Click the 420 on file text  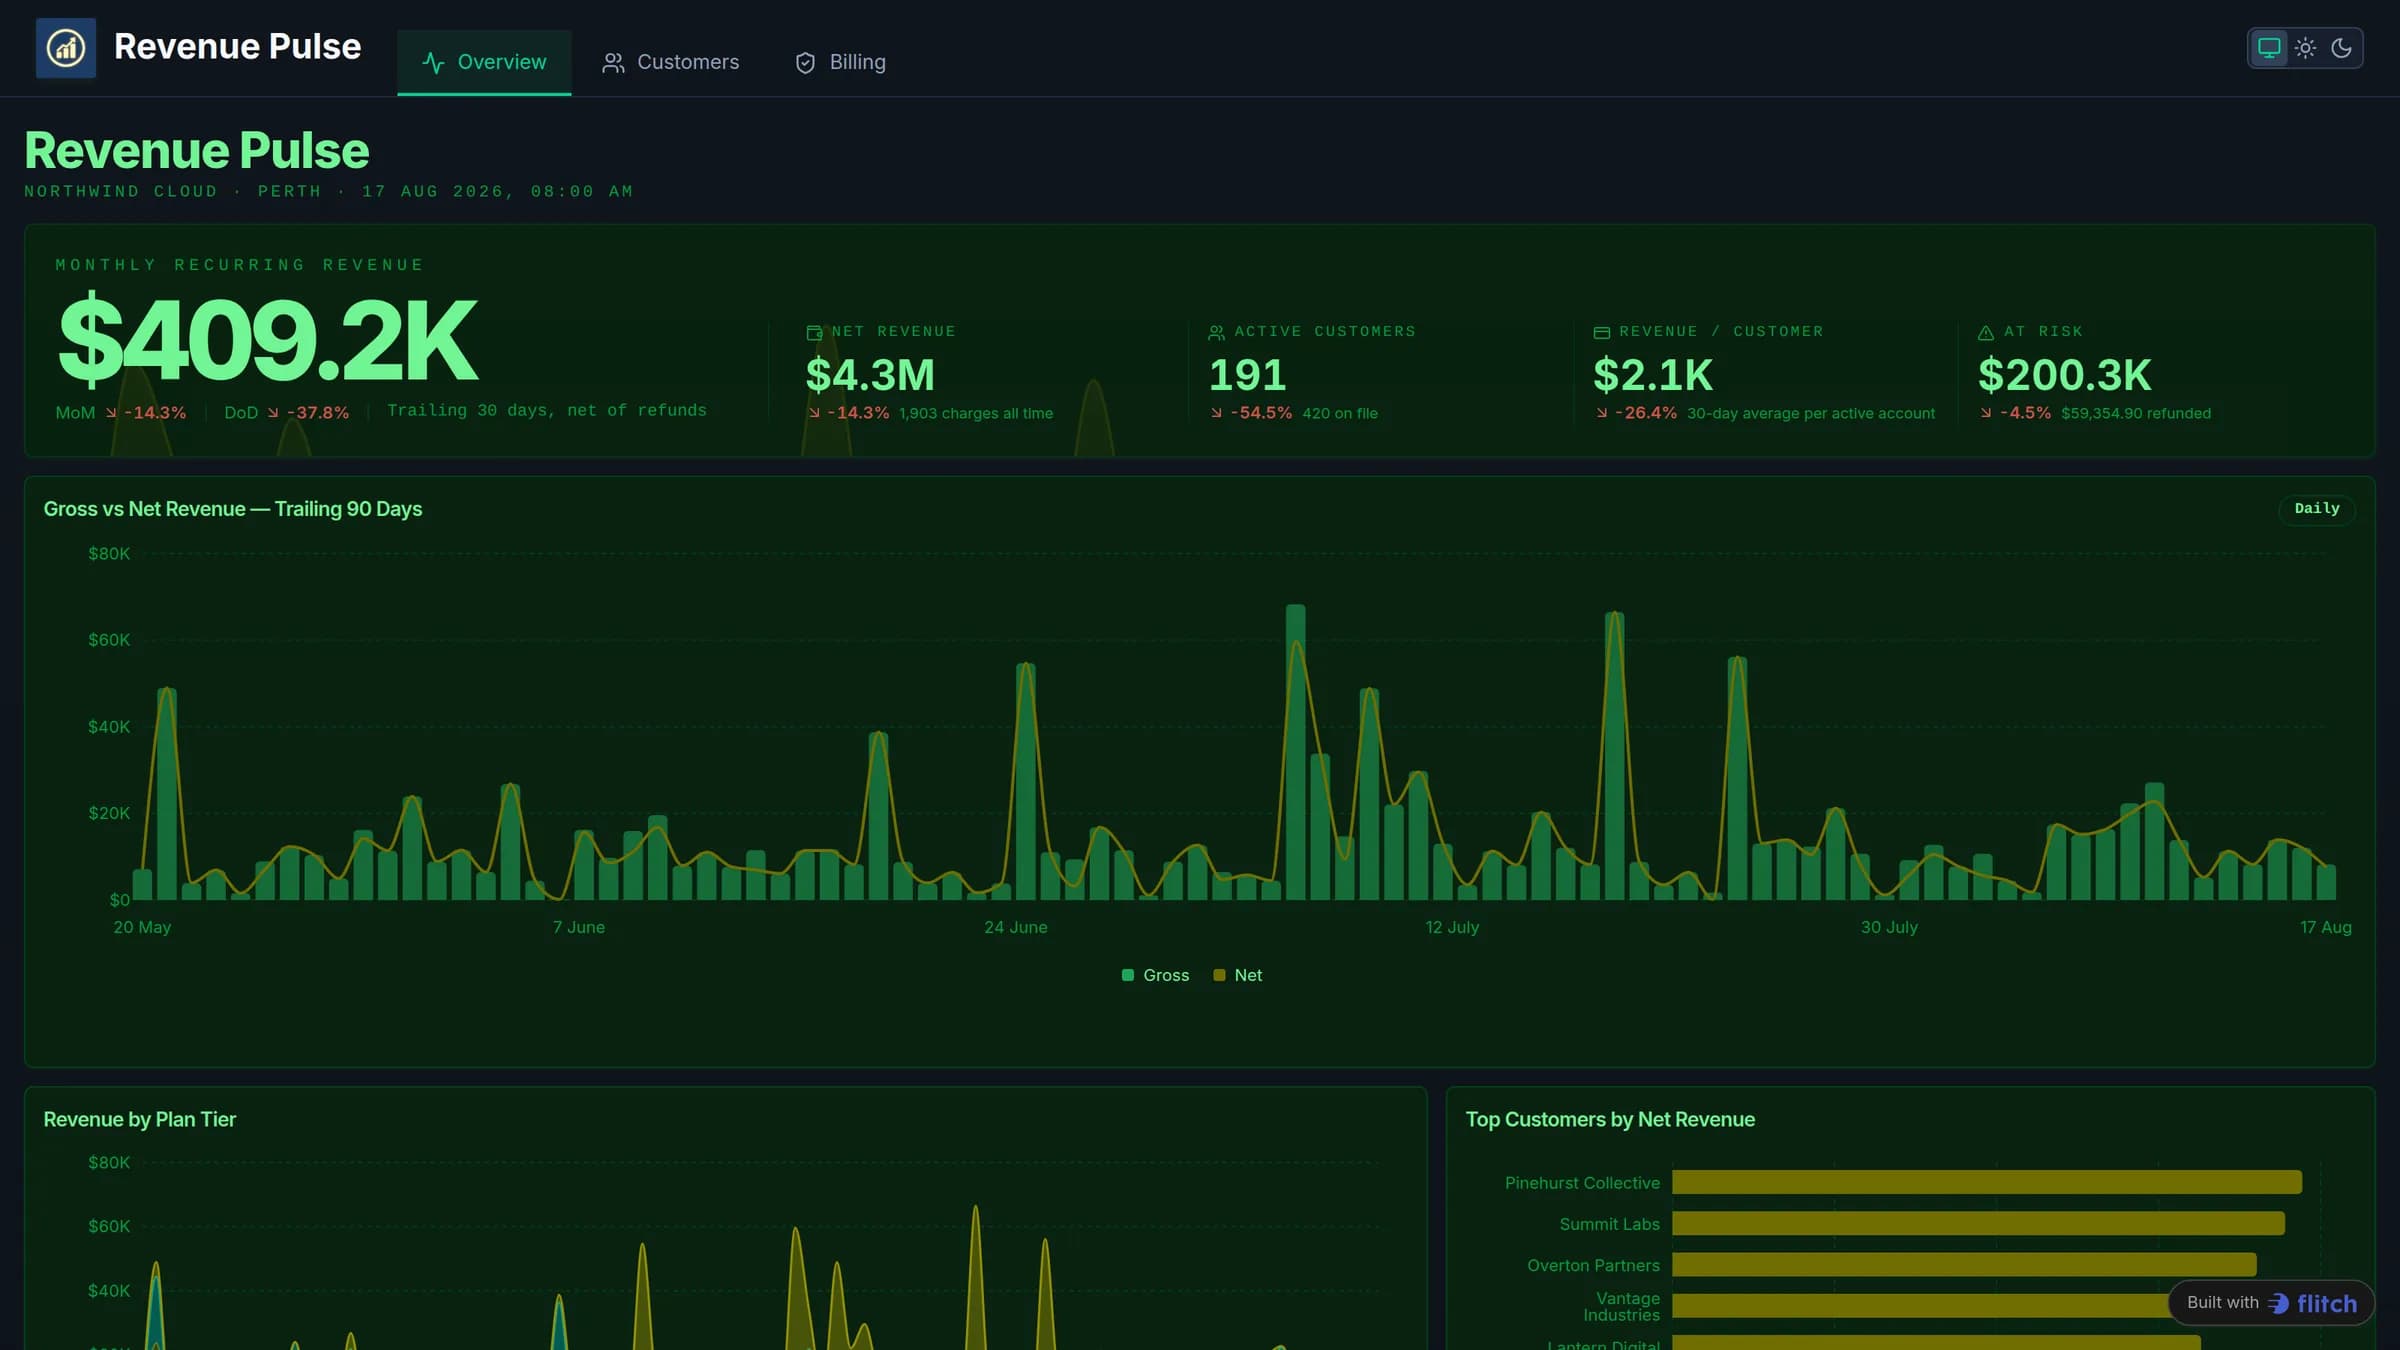(1340, 413)
